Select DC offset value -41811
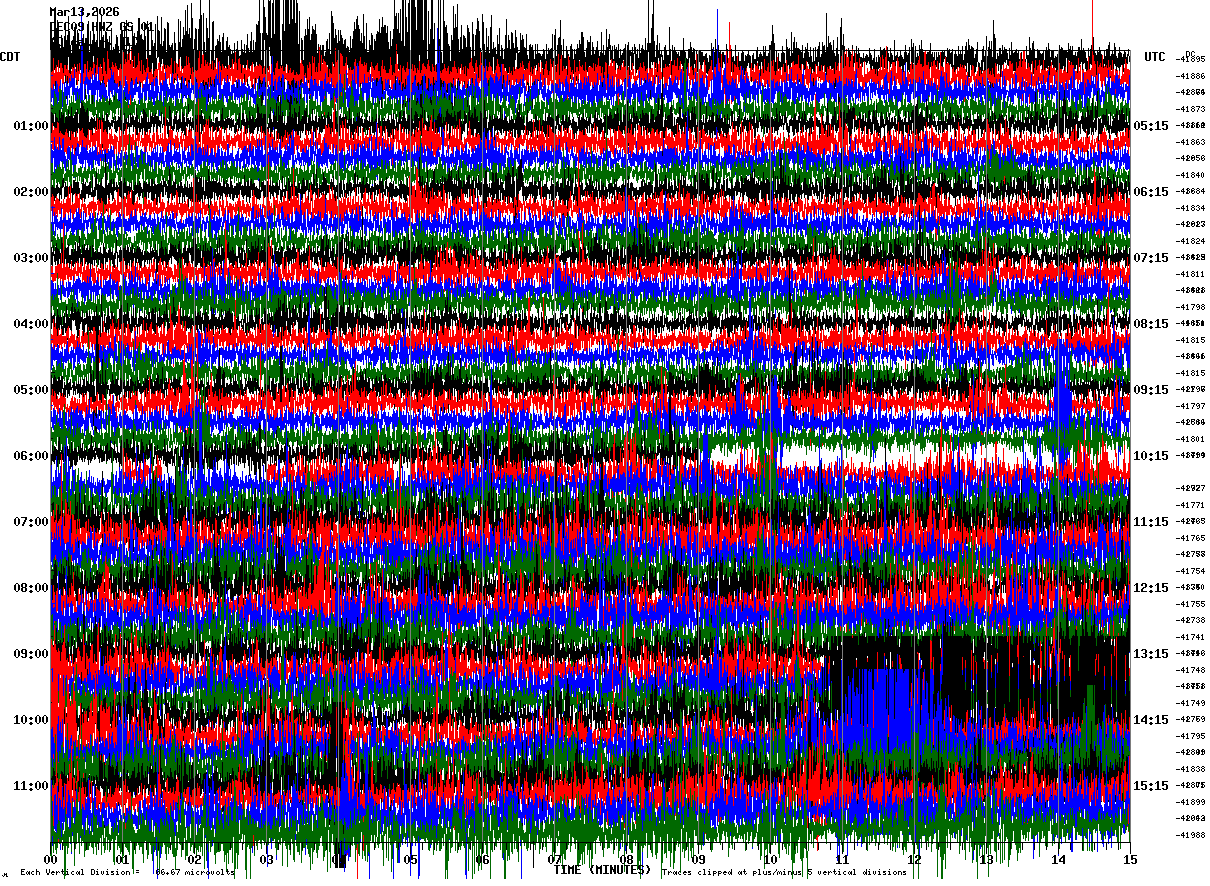This screenshot has height=886, width=1210. point(1190,274)
